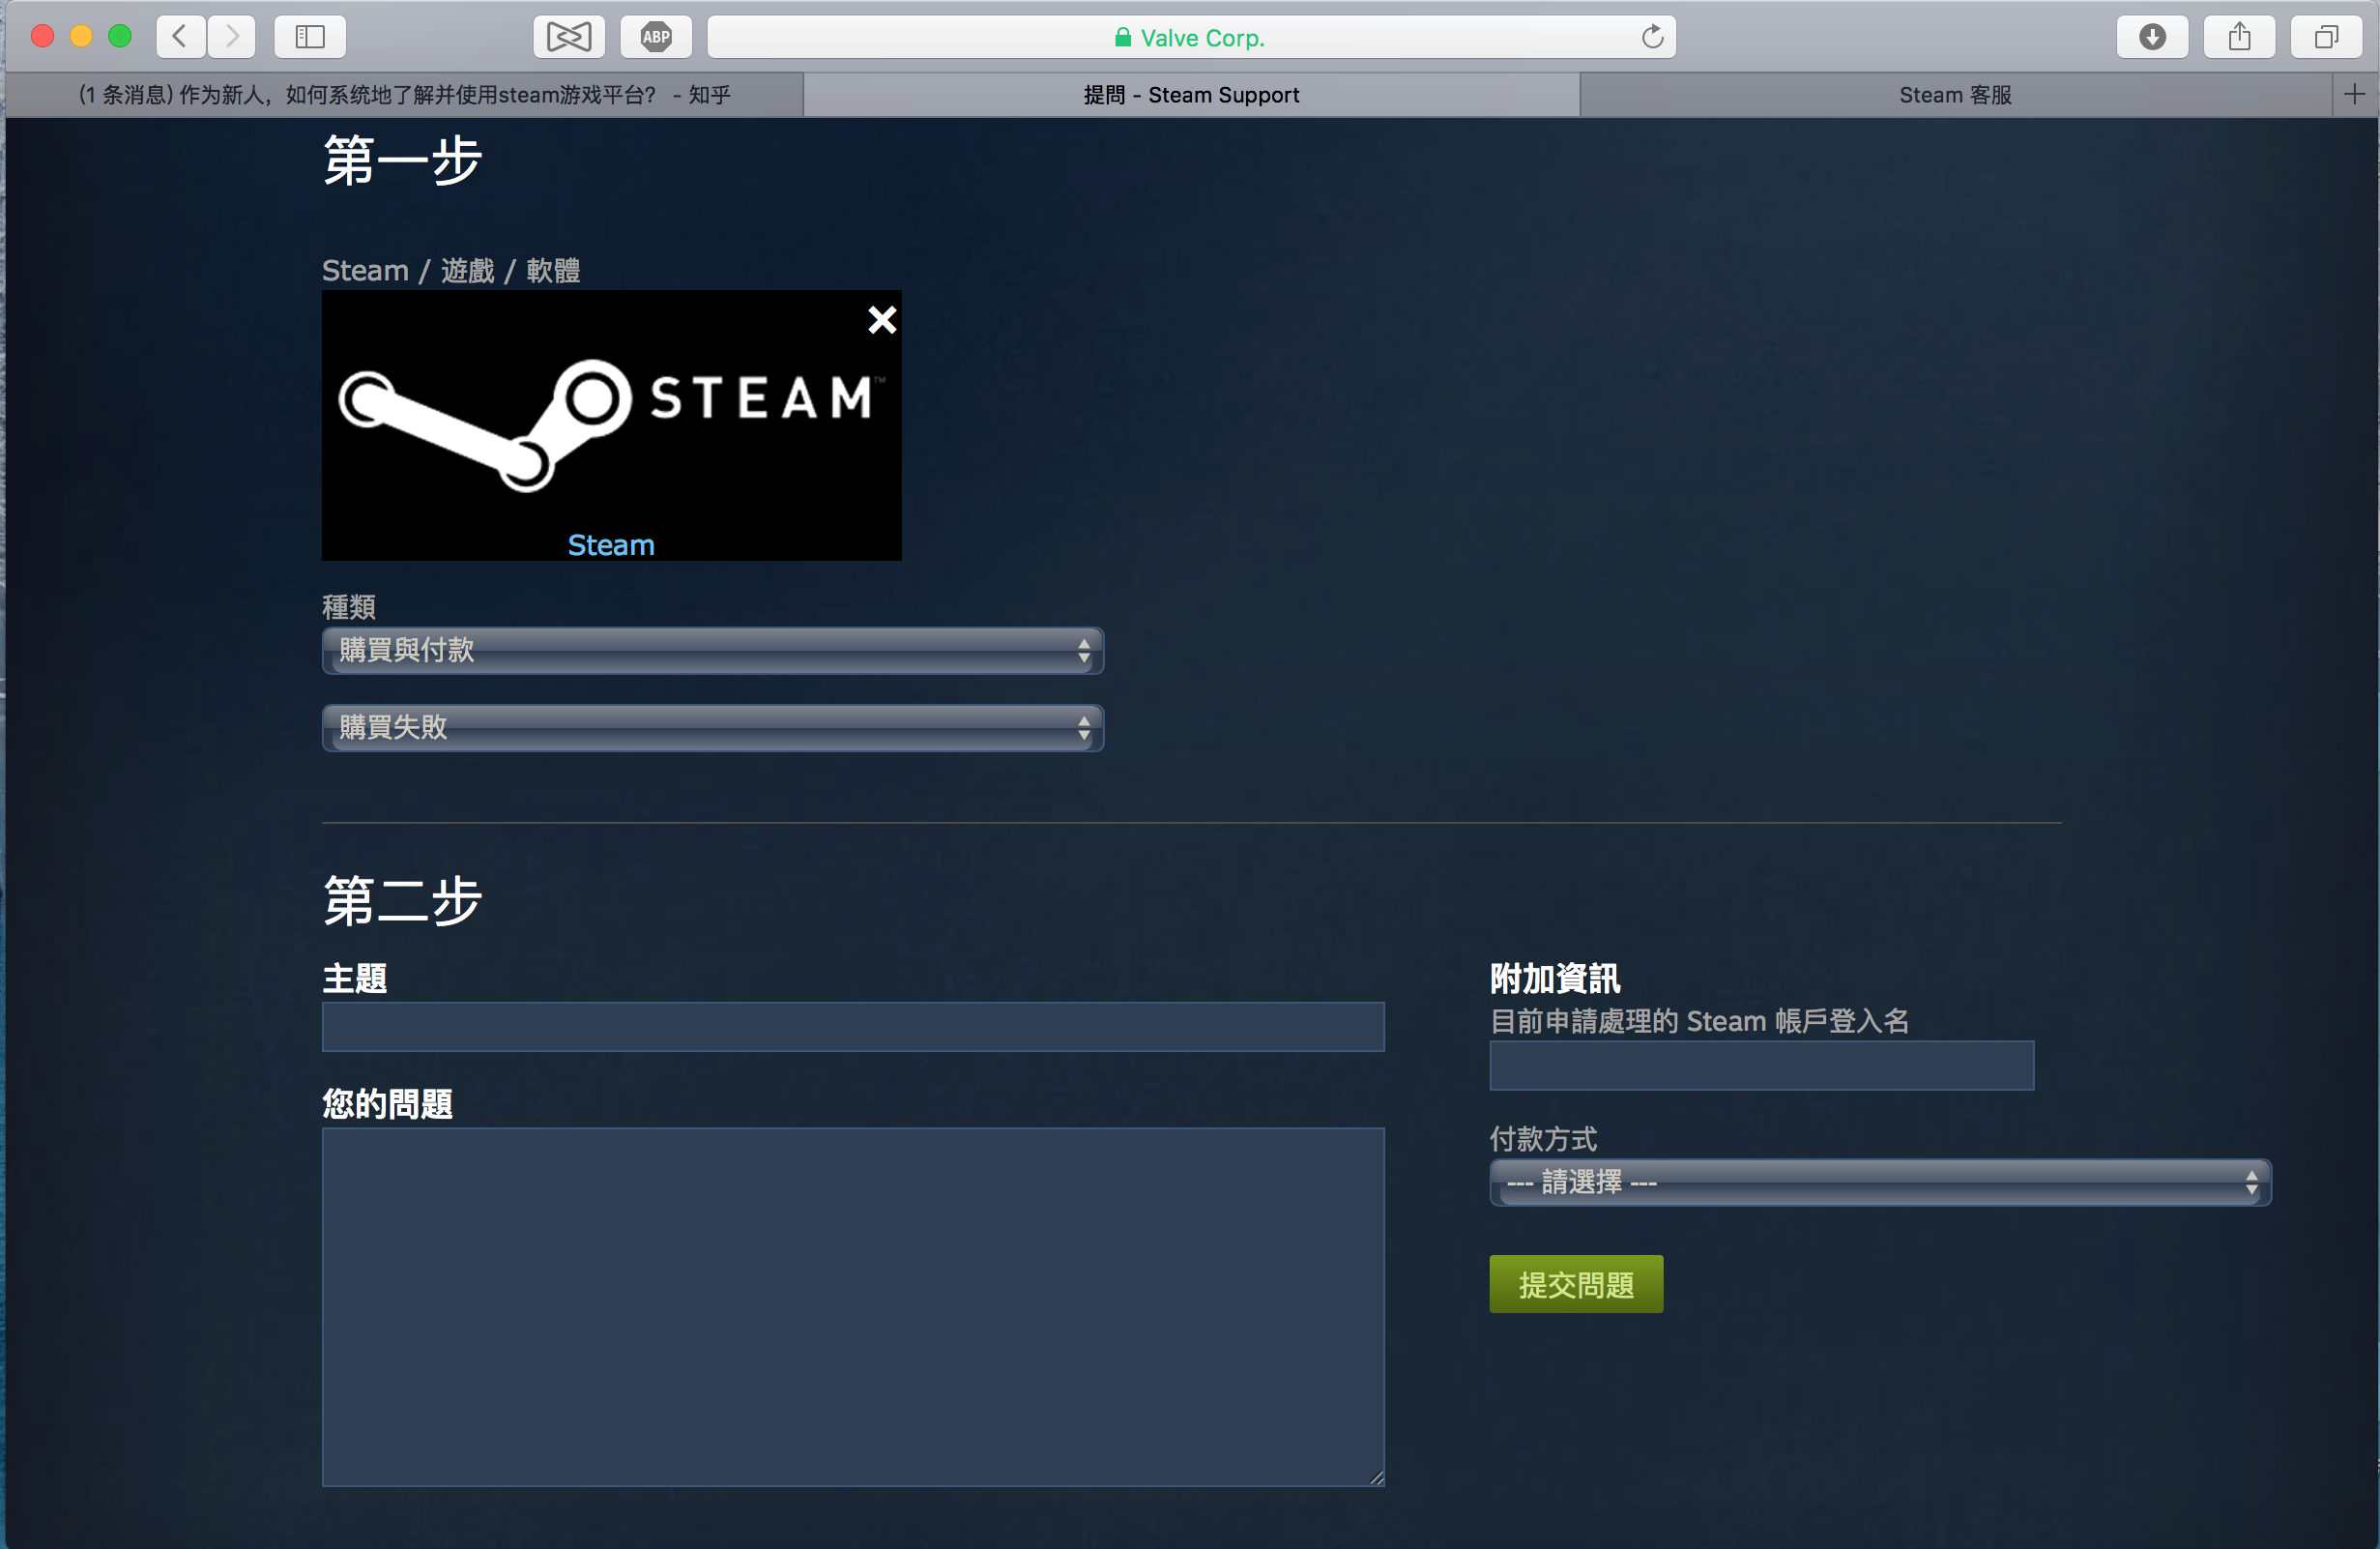
Task: Click inside the 主題 subject field
Action: [x=852, y=1027]
